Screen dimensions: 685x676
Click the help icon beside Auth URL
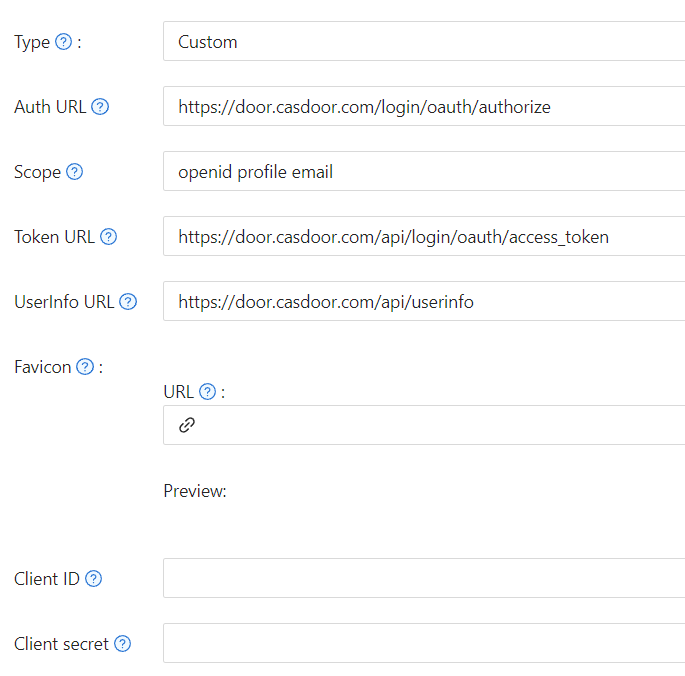[x=100, y=107]
